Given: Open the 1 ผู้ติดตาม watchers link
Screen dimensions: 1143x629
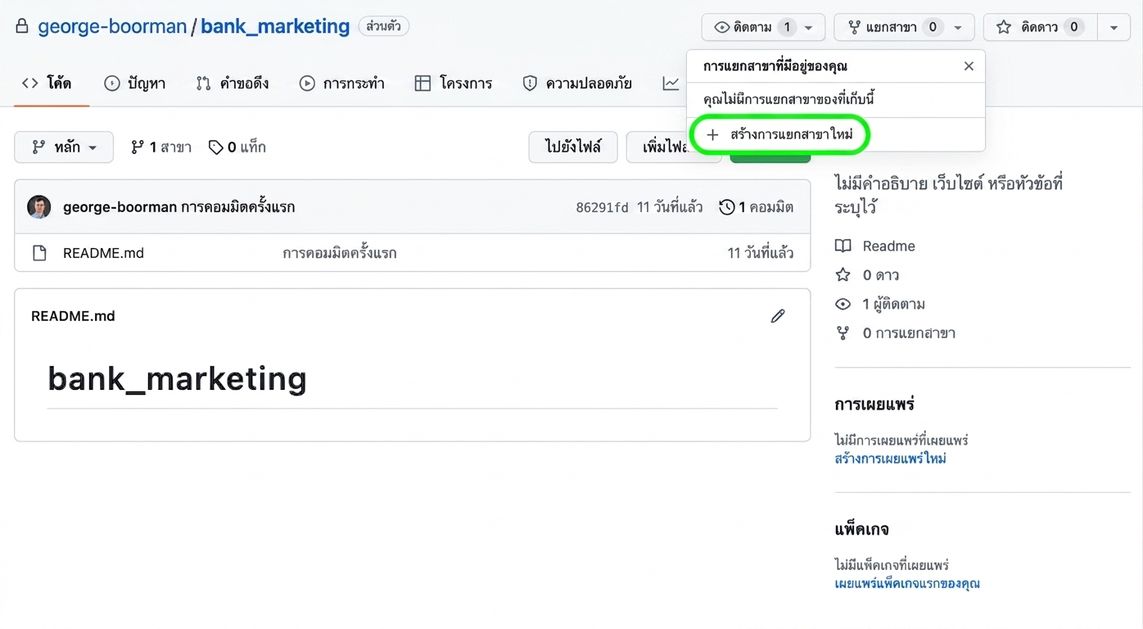Looking at the screenshot, I should (880, 304).
